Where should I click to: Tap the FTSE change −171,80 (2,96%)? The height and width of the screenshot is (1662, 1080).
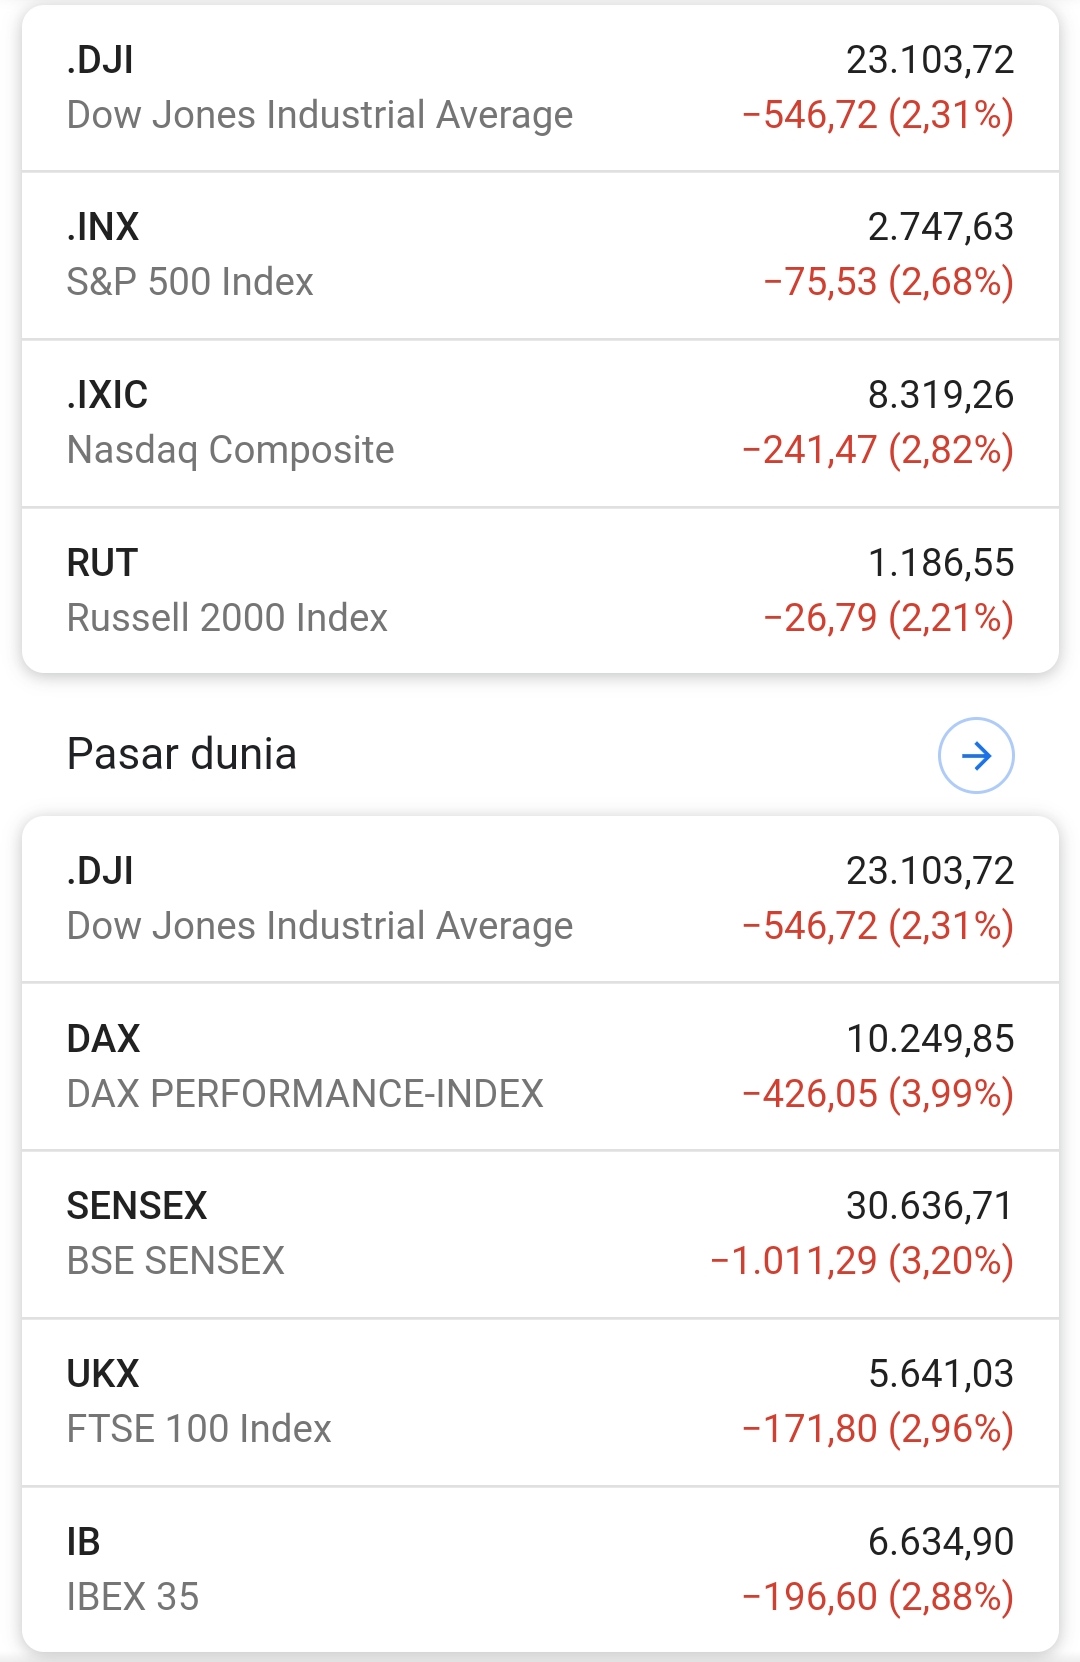(877, 1429)
